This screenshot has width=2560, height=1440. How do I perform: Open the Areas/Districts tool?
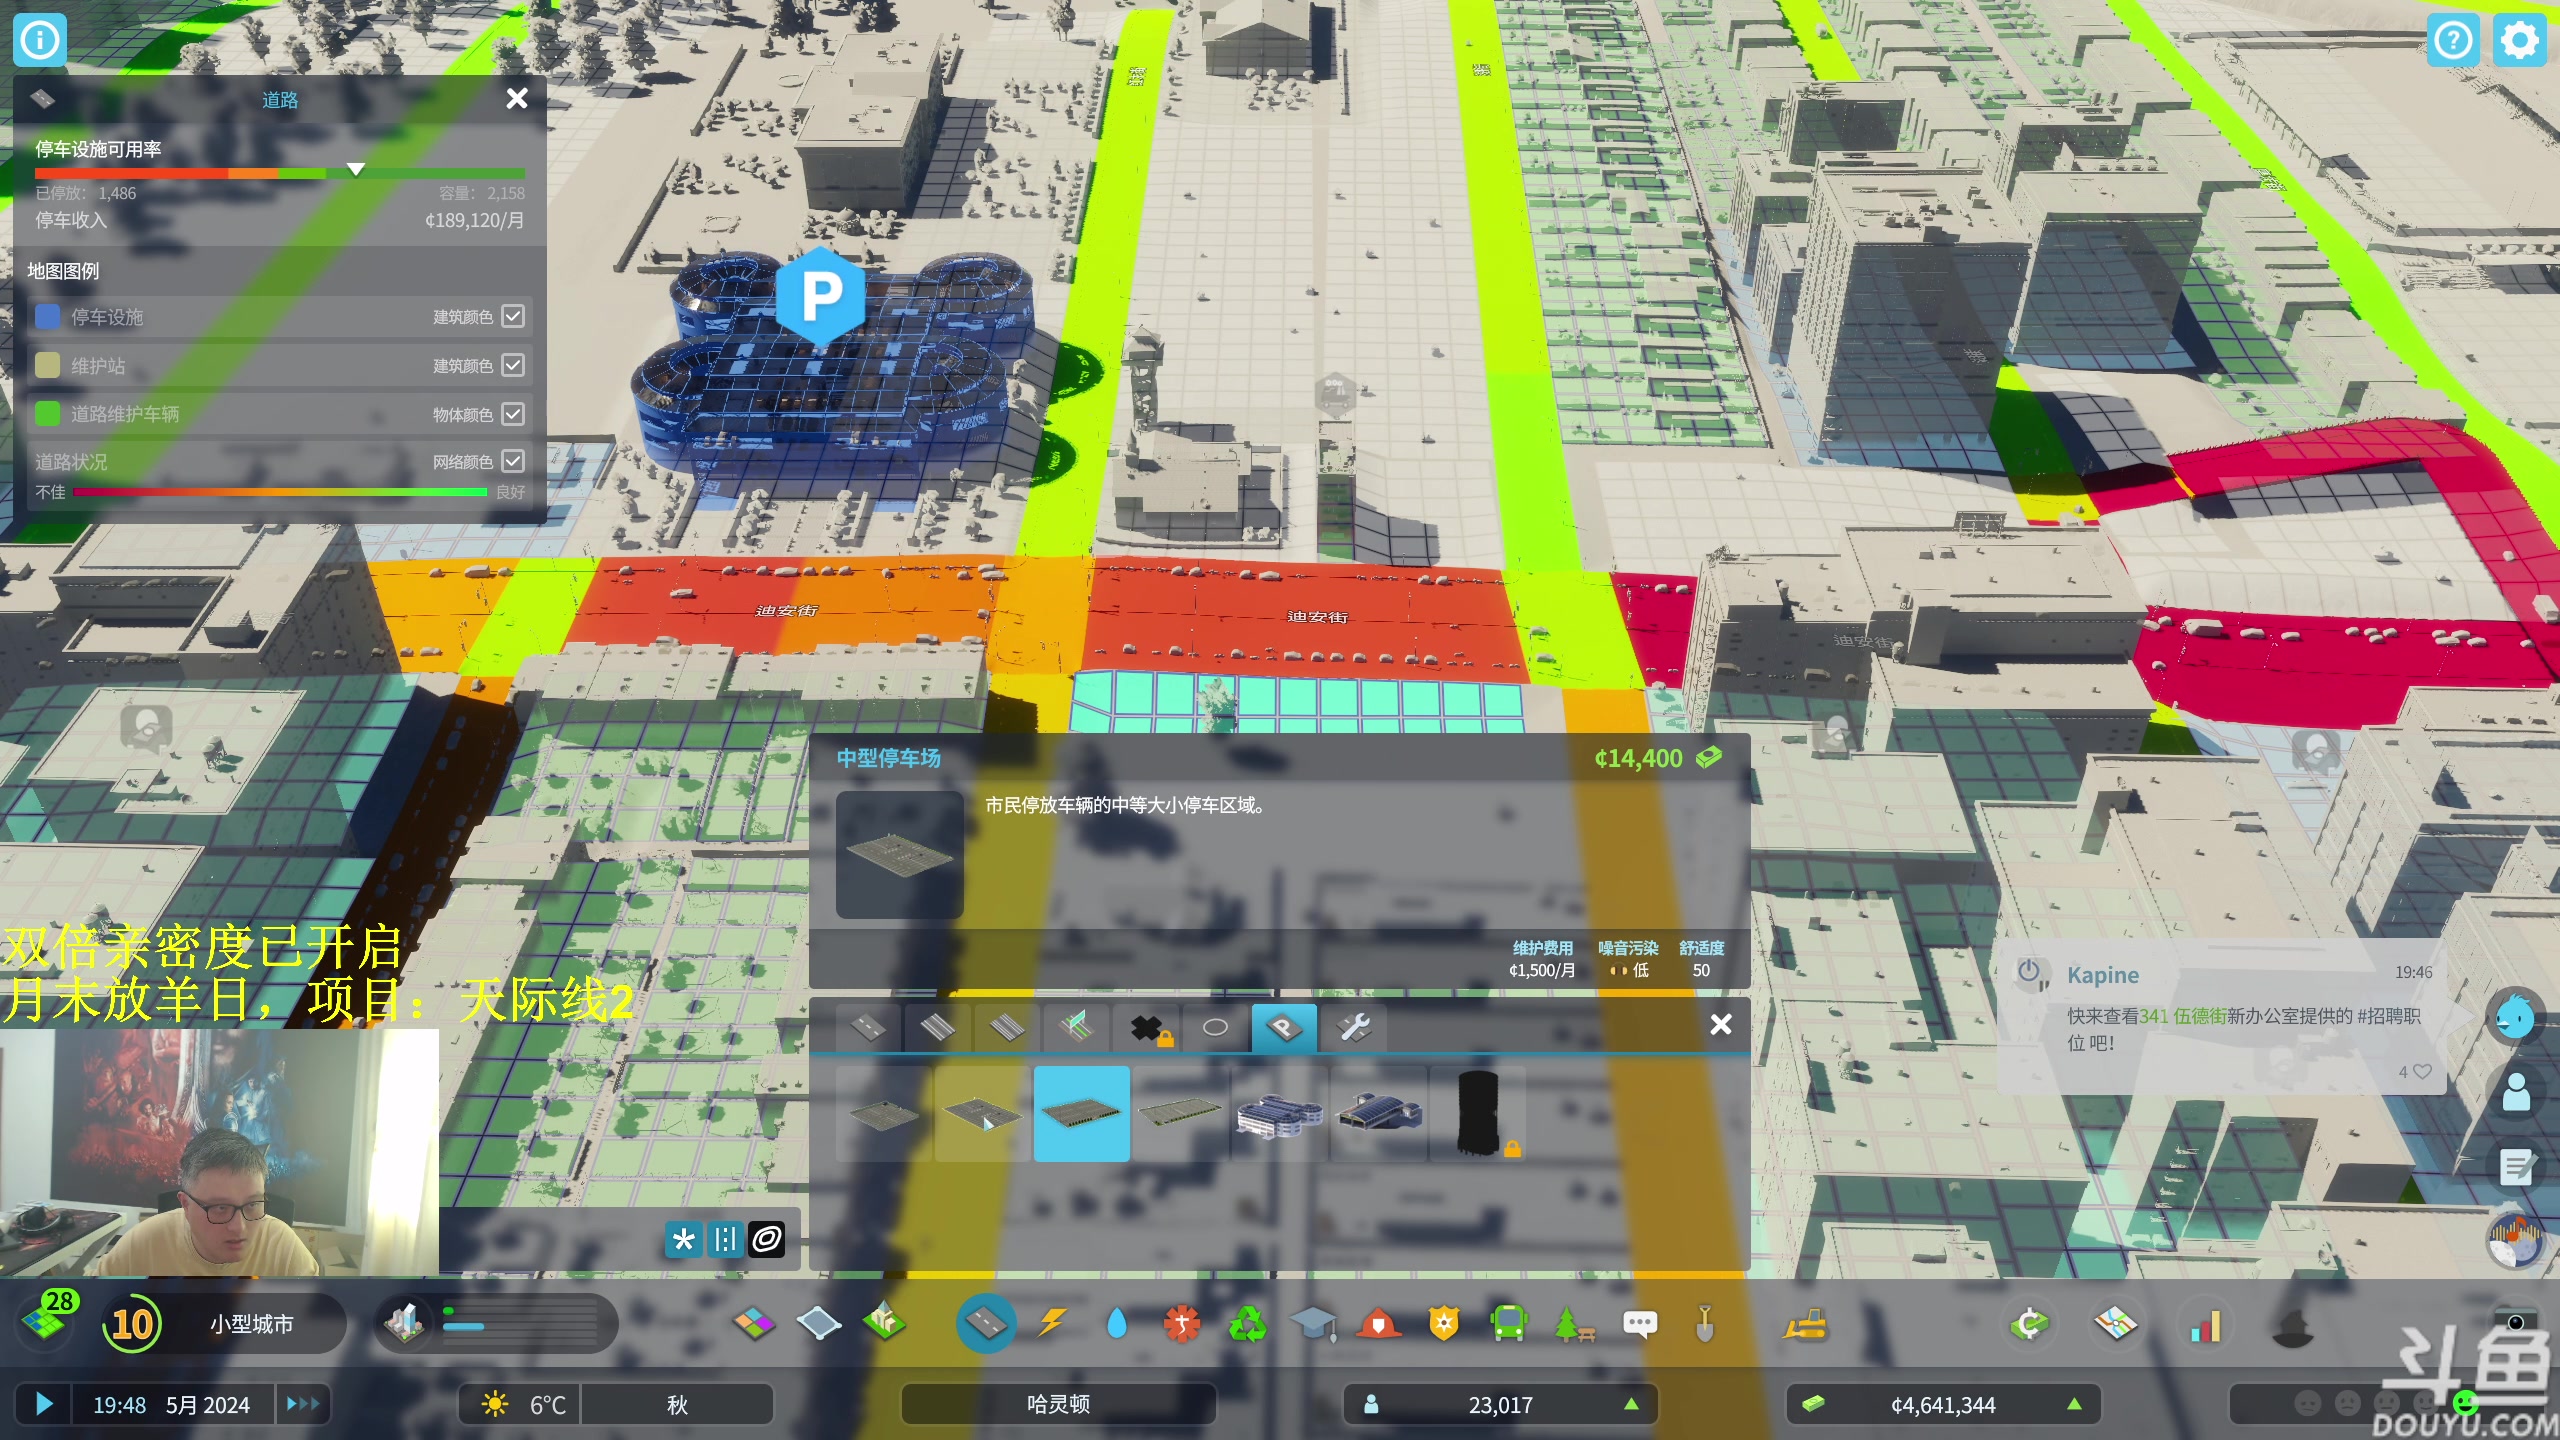pos(819,1324)
